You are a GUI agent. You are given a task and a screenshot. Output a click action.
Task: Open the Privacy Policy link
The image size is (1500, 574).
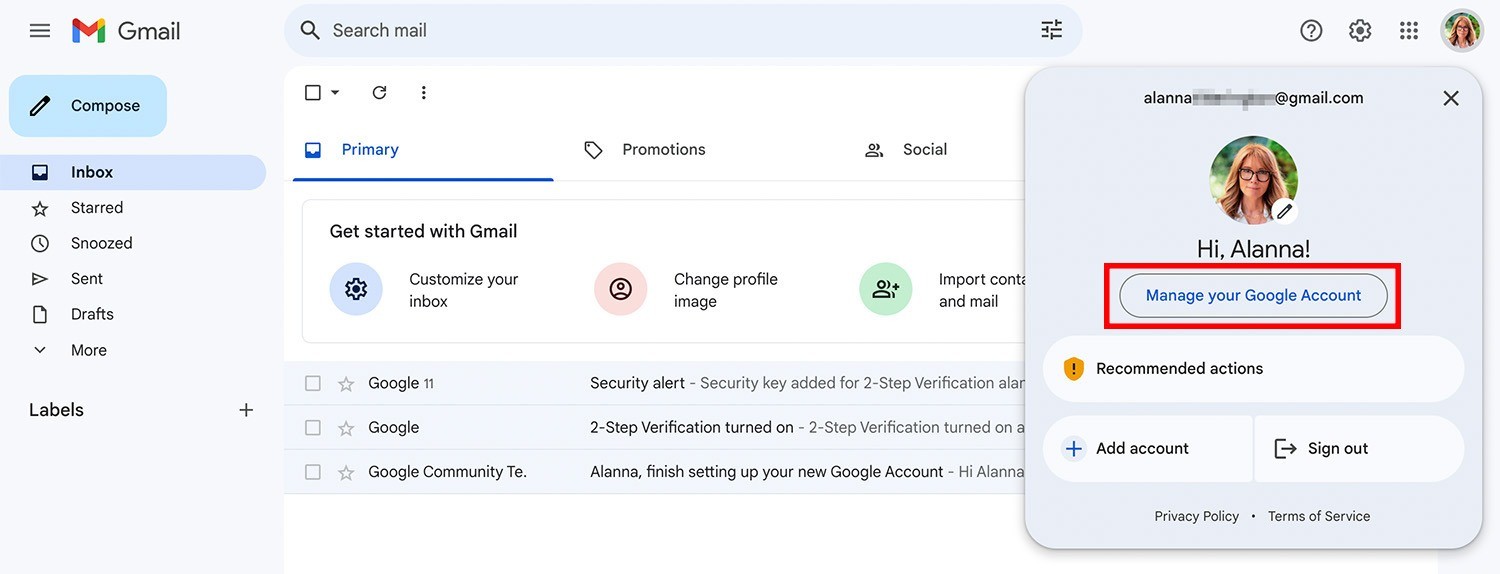[1196, 517]
